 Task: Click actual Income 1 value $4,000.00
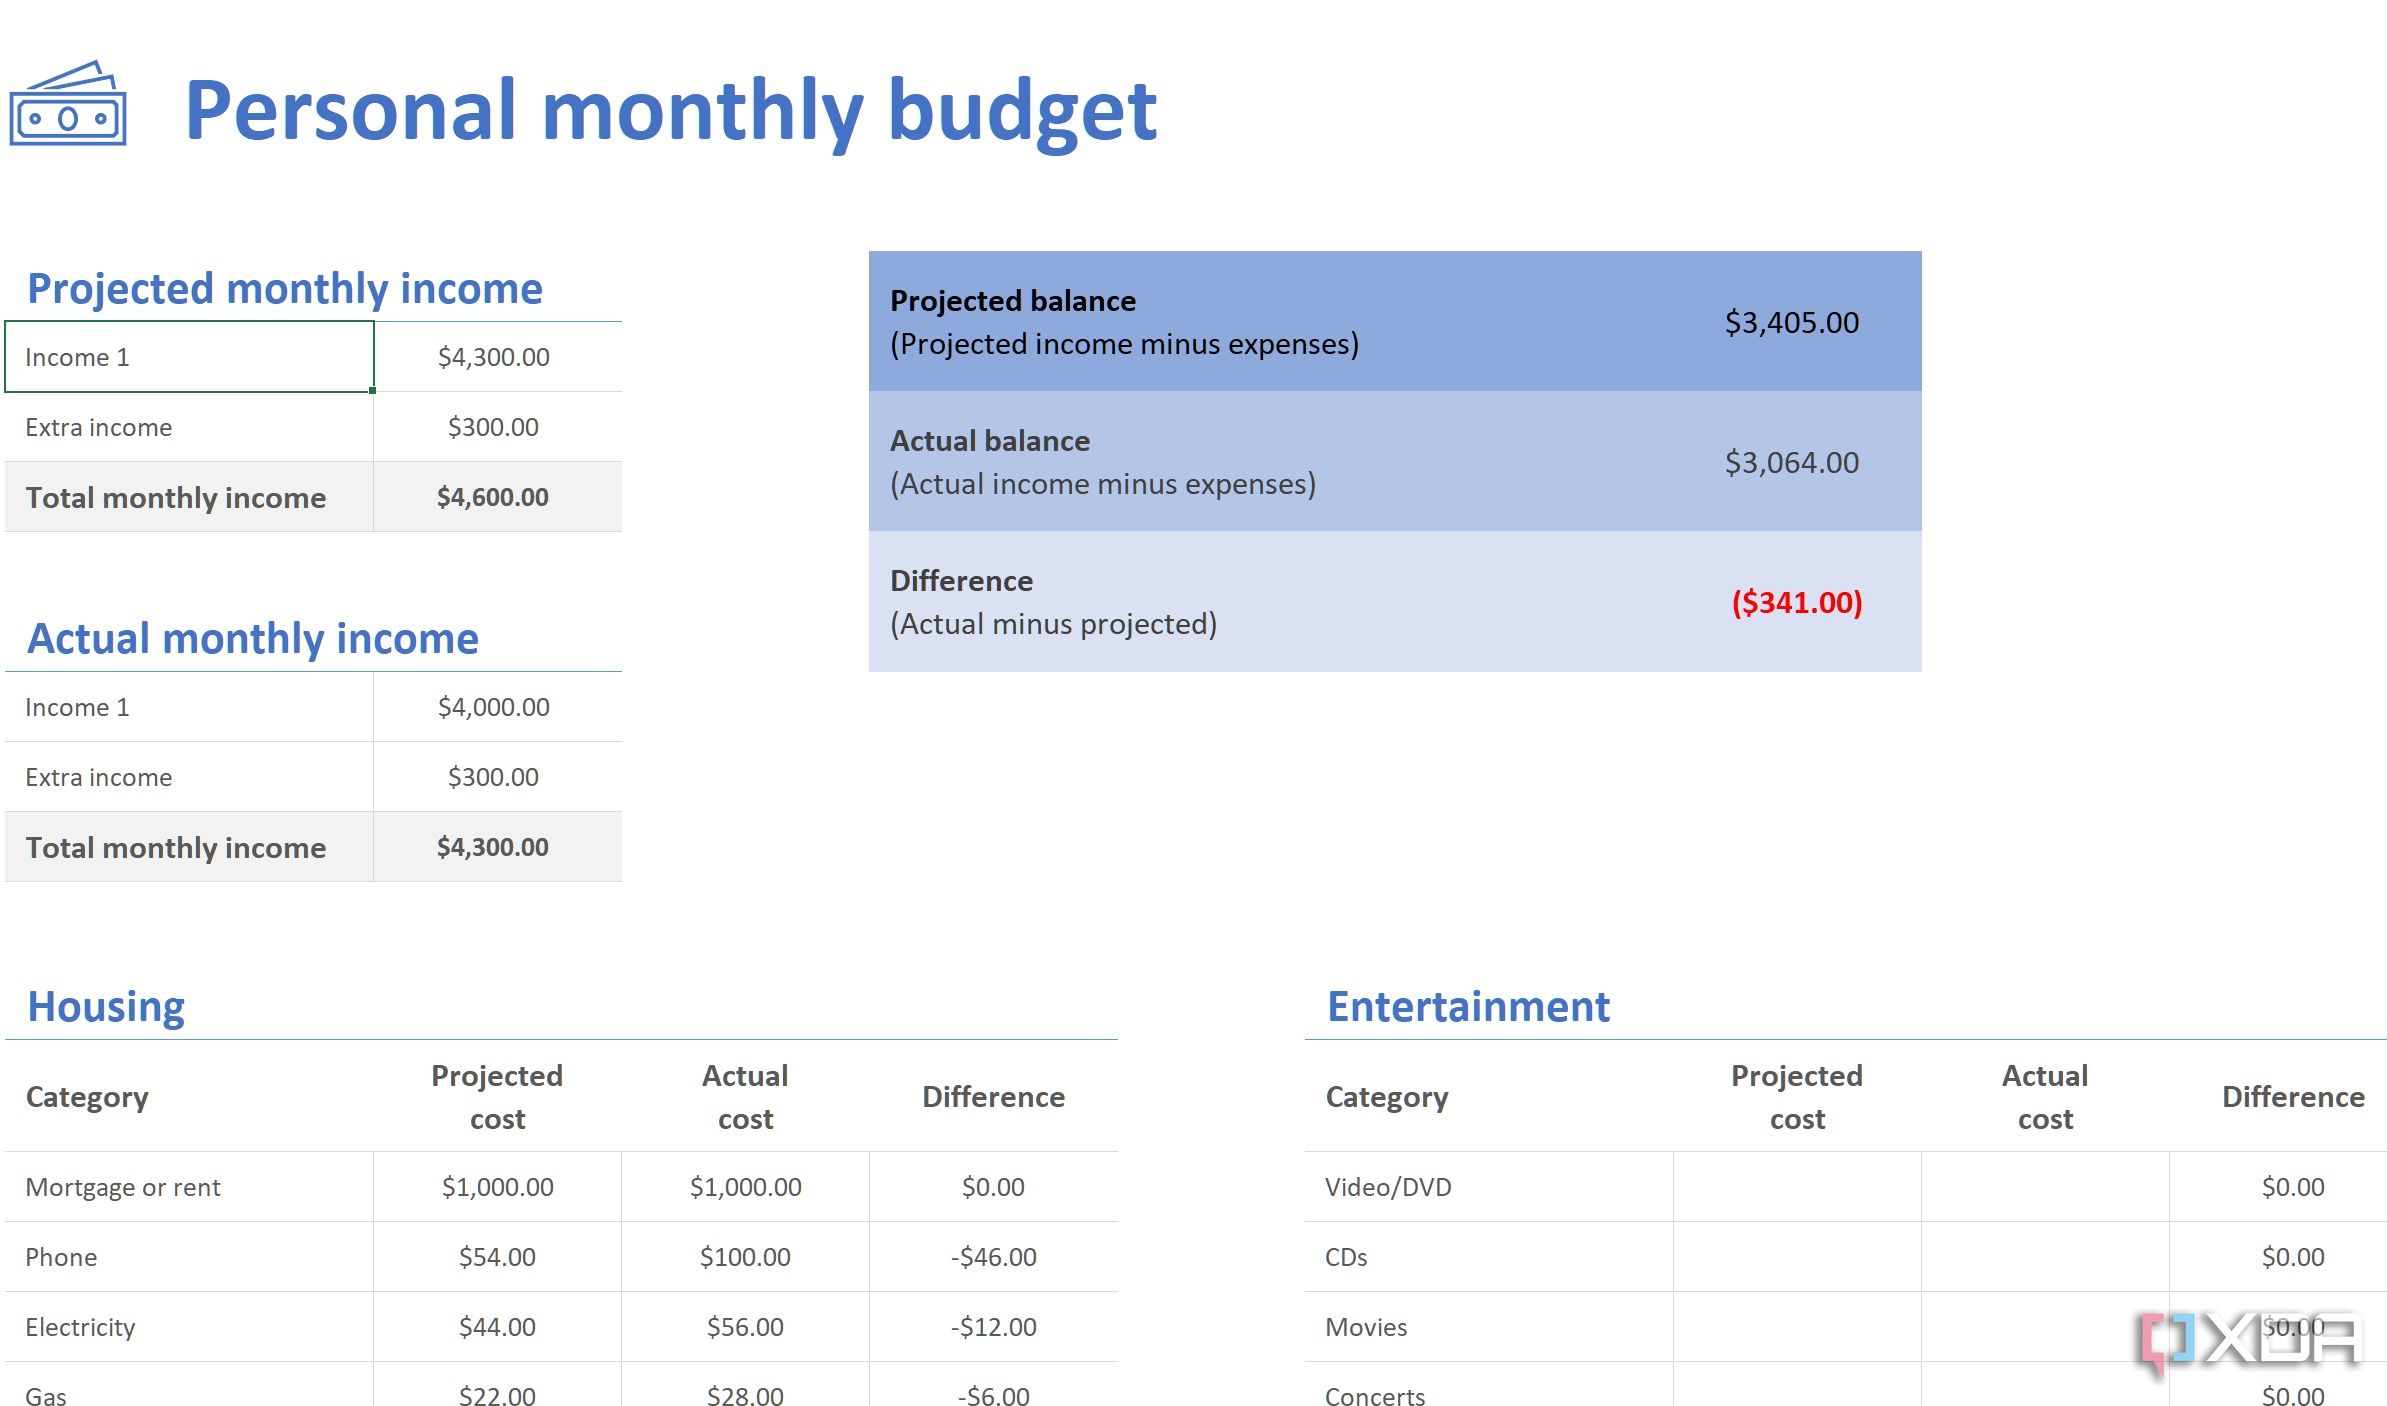(x=494, y=707)
